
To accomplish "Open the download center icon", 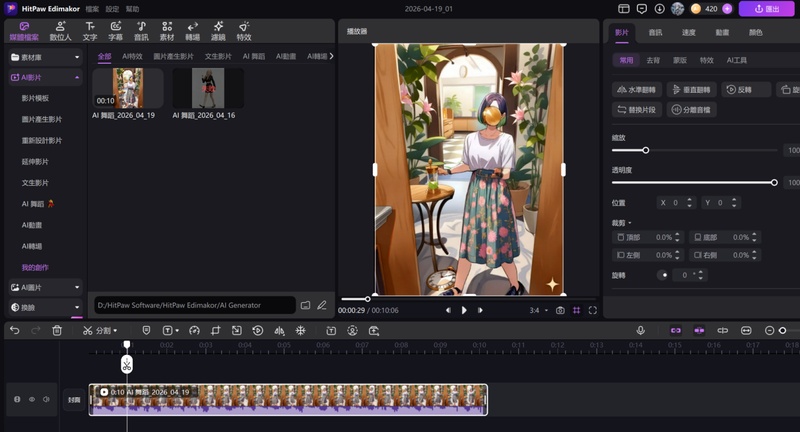I will point(660,9).
